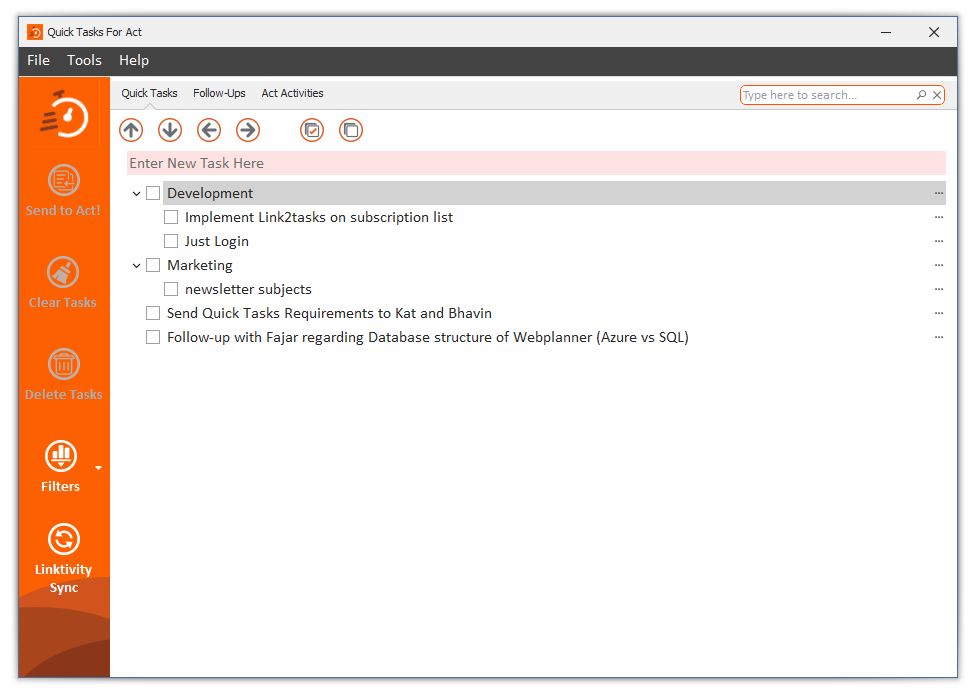This screenshot has height=694, width=976.
Task: Click the app icon in the title bar
Action: point(35,32)
